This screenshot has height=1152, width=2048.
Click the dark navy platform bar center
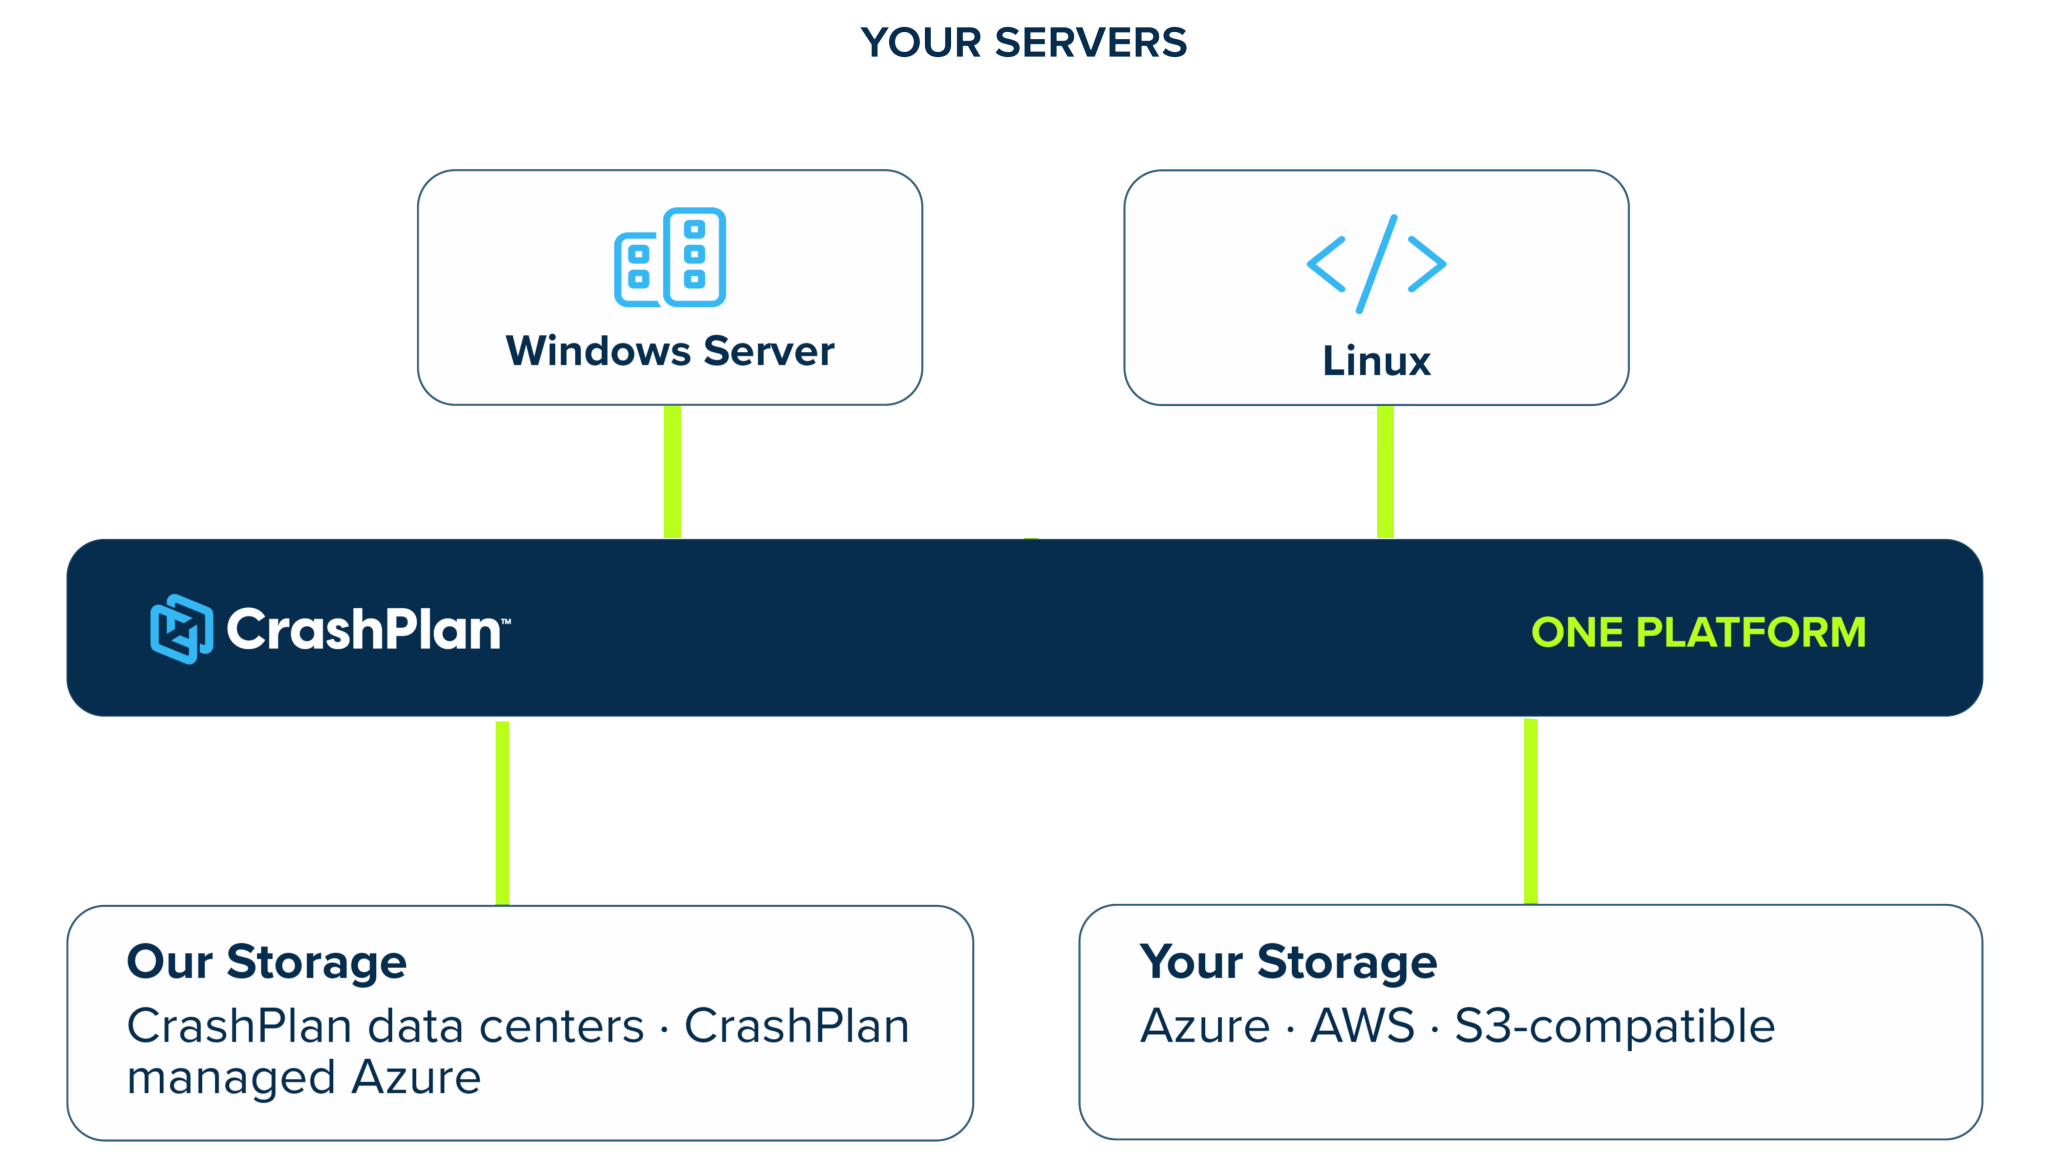[1024, 628]
